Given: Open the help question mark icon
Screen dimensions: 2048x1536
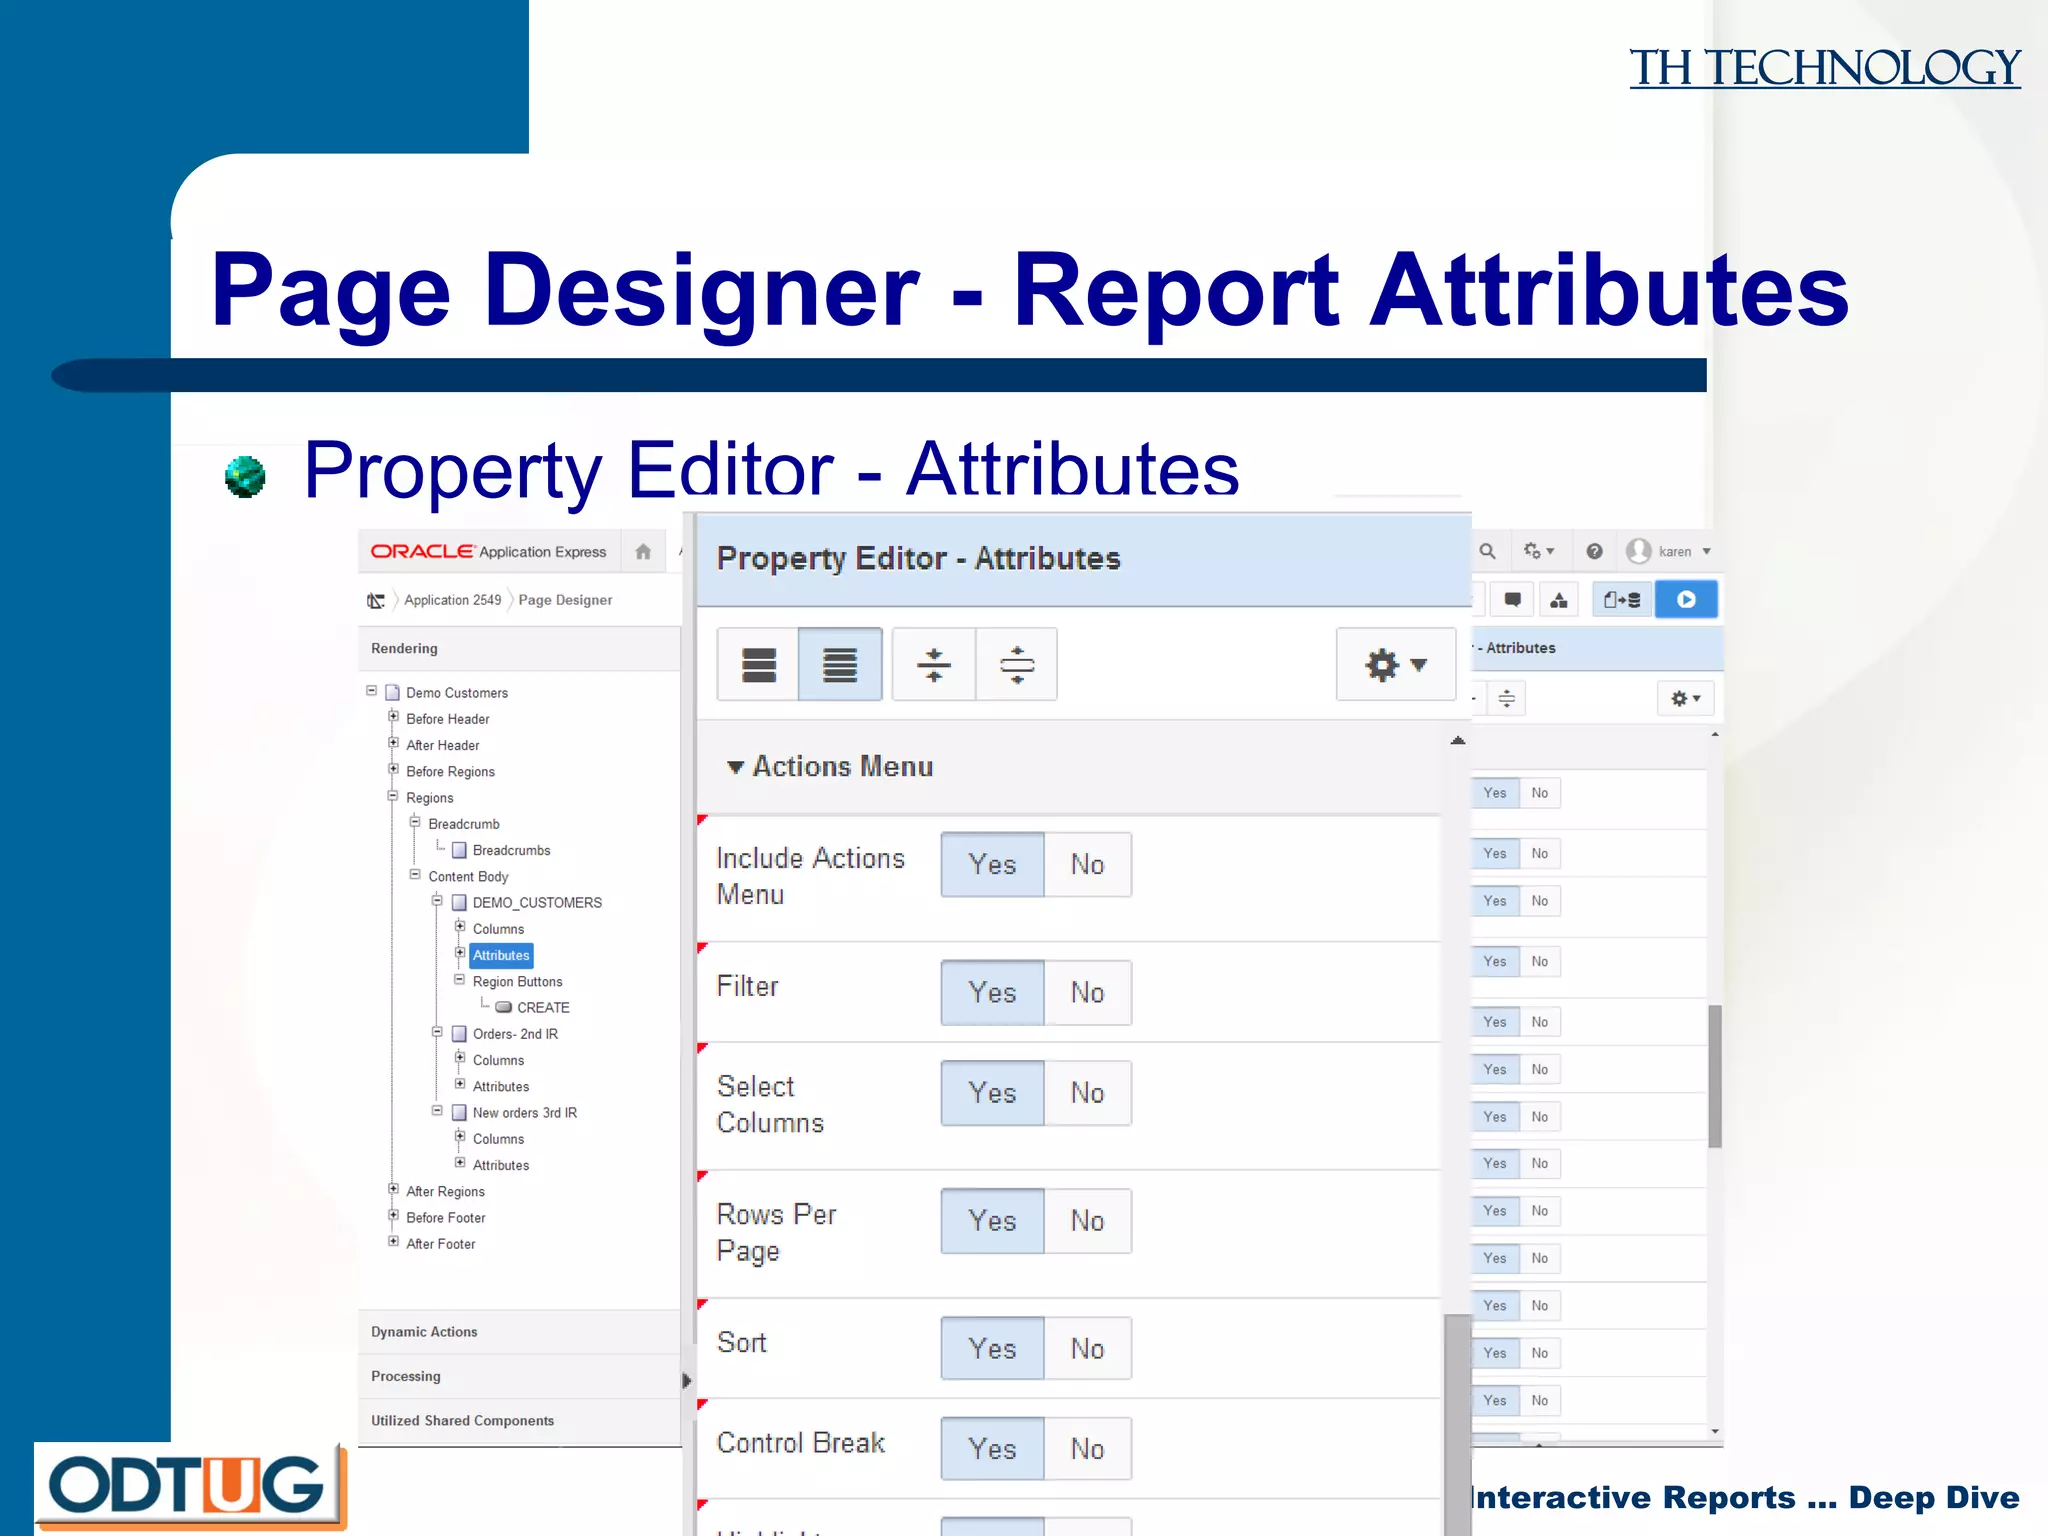Looking at the screenshot, I should click(x=1595, y=551).
